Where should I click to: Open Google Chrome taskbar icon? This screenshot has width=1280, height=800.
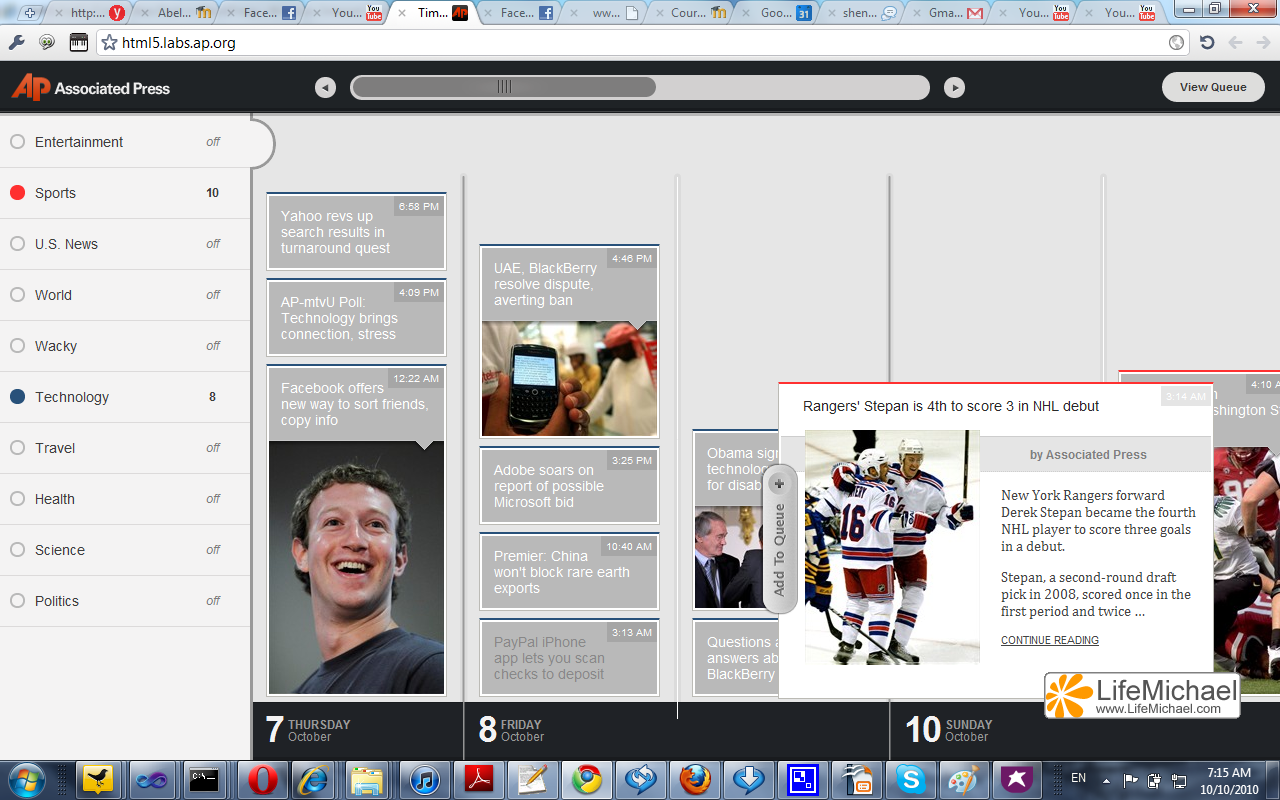pyautogui.click(x=587, y=779)
